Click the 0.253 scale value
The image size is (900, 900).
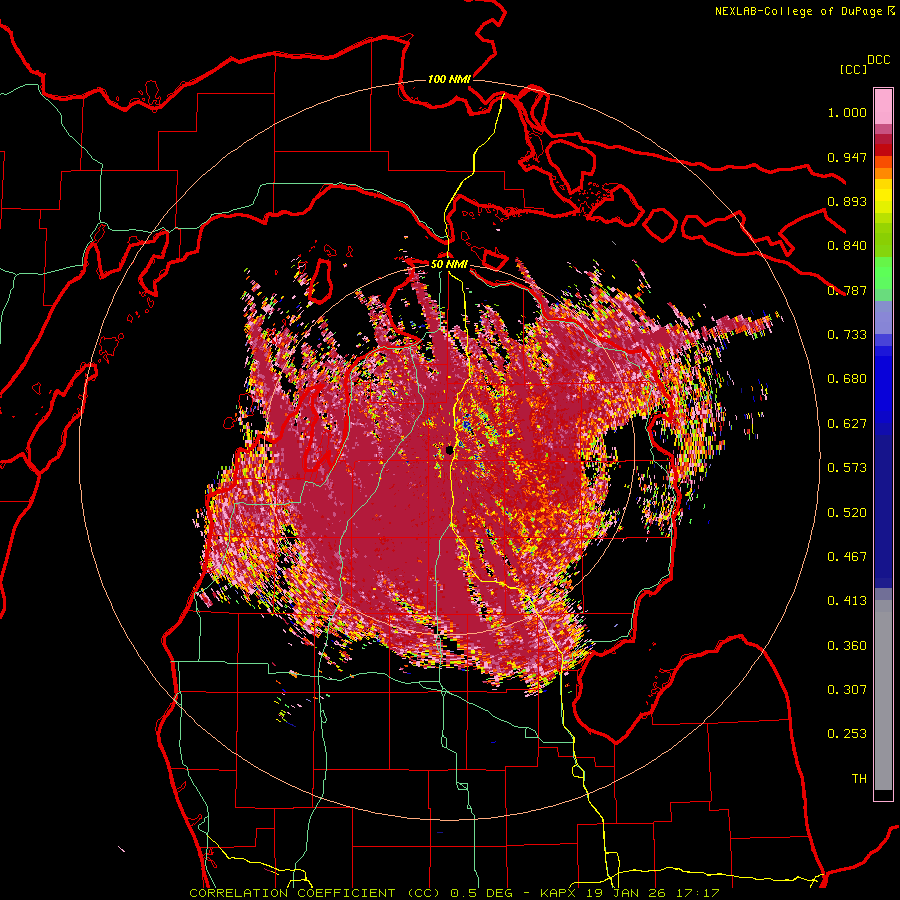click(847, 734)
